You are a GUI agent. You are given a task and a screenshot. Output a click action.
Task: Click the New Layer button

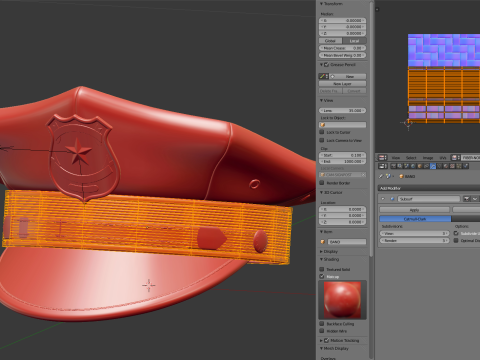342,84
